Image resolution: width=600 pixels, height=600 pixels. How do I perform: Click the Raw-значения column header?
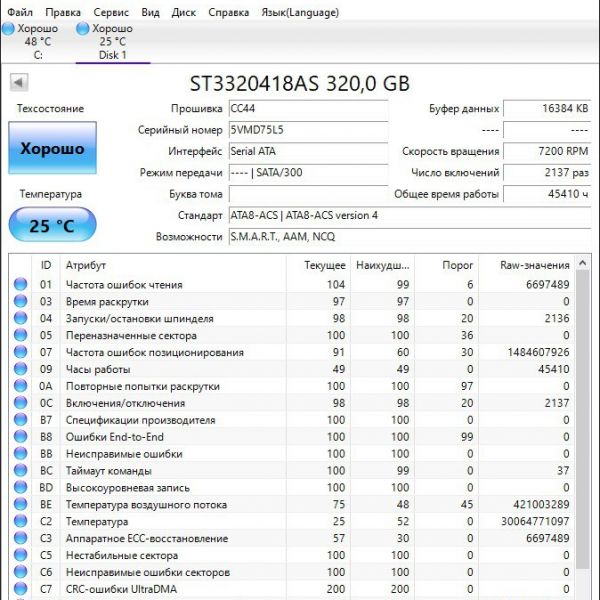tap(527, 265)
